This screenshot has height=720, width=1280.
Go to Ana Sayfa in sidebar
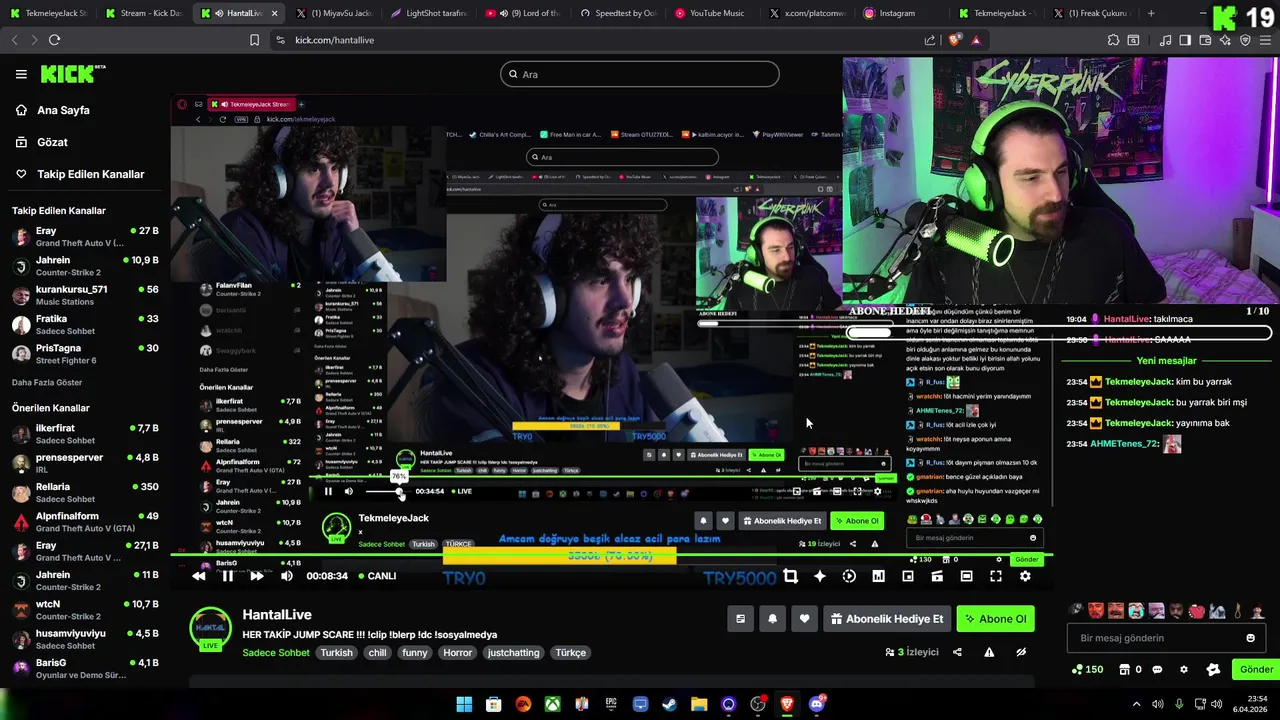(63, 110)
